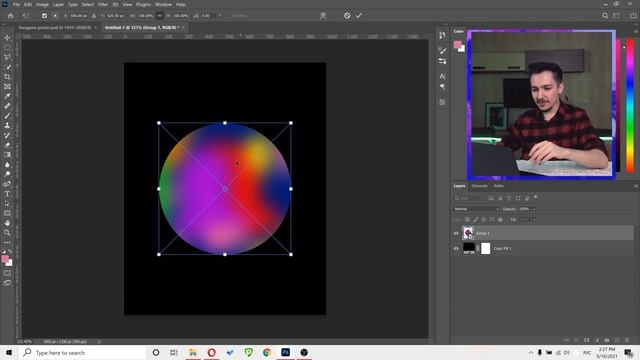Open the Fill slider dropdown arrow
This screenshot has height=360, width=640.
pyautogui.click(x=534, y=220)
